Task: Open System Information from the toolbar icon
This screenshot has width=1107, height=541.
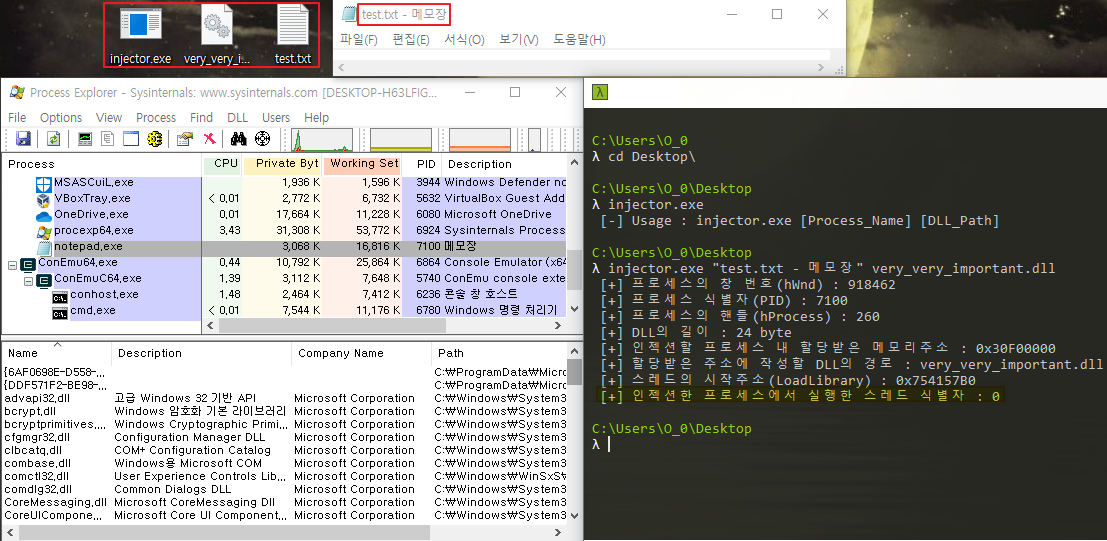Action: [x=85, y=138]
